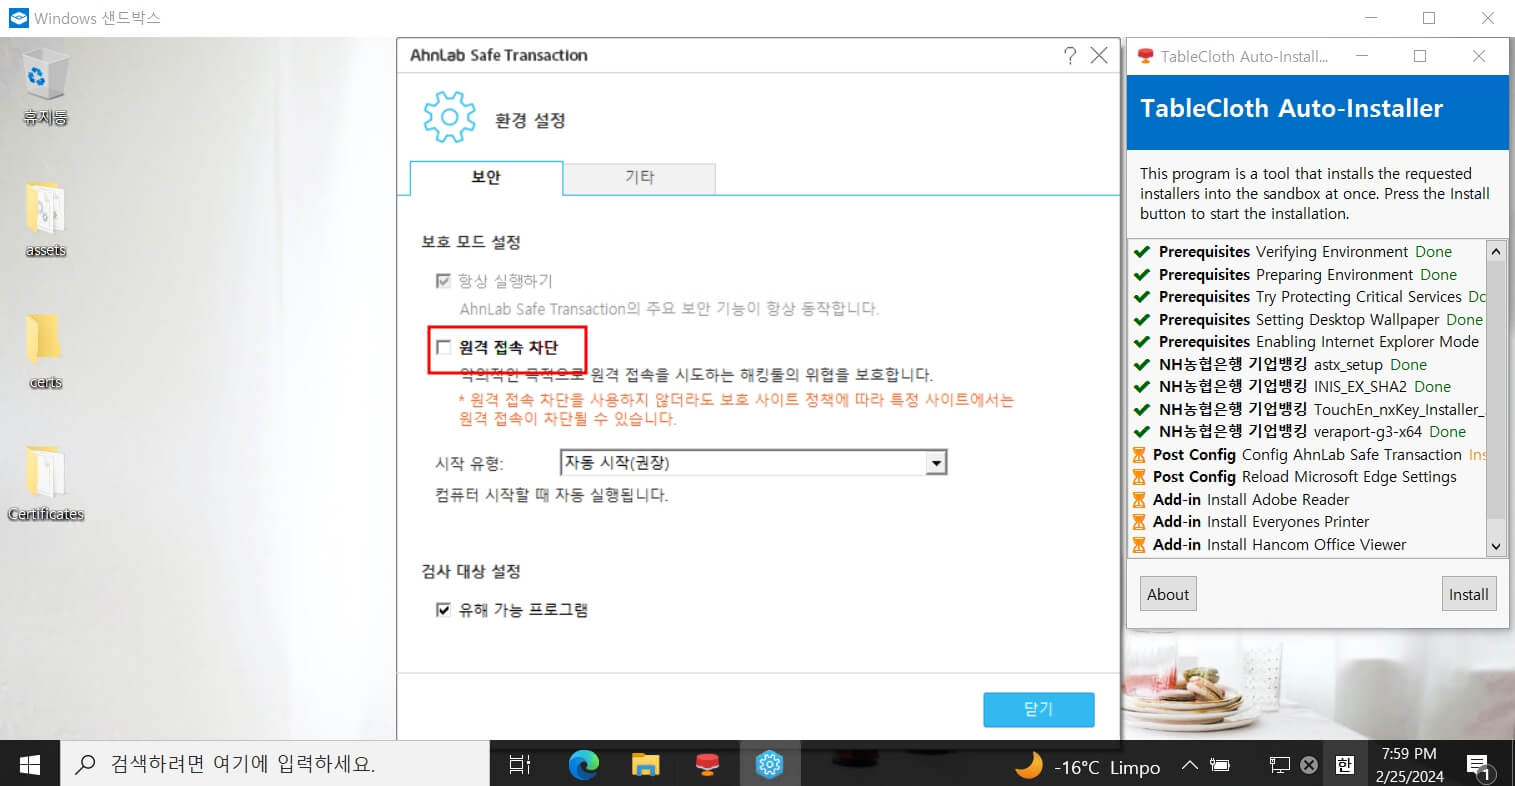Switch to the 보안 tab

[486, 177]
